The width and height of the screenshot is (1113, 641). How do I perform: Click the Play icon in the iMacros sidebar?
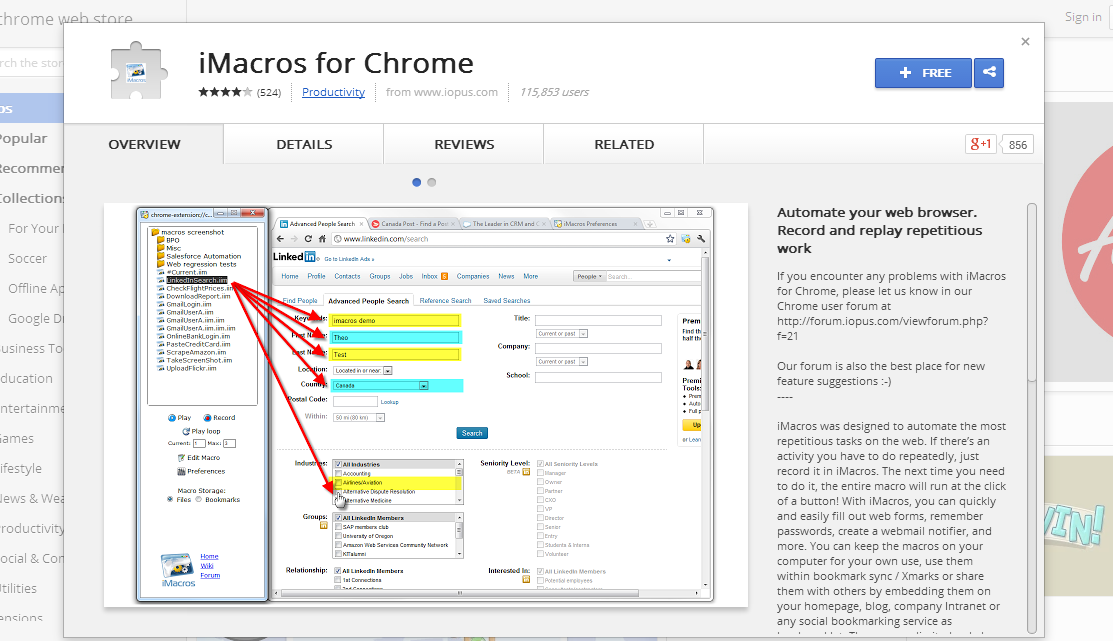pos(170,418)
